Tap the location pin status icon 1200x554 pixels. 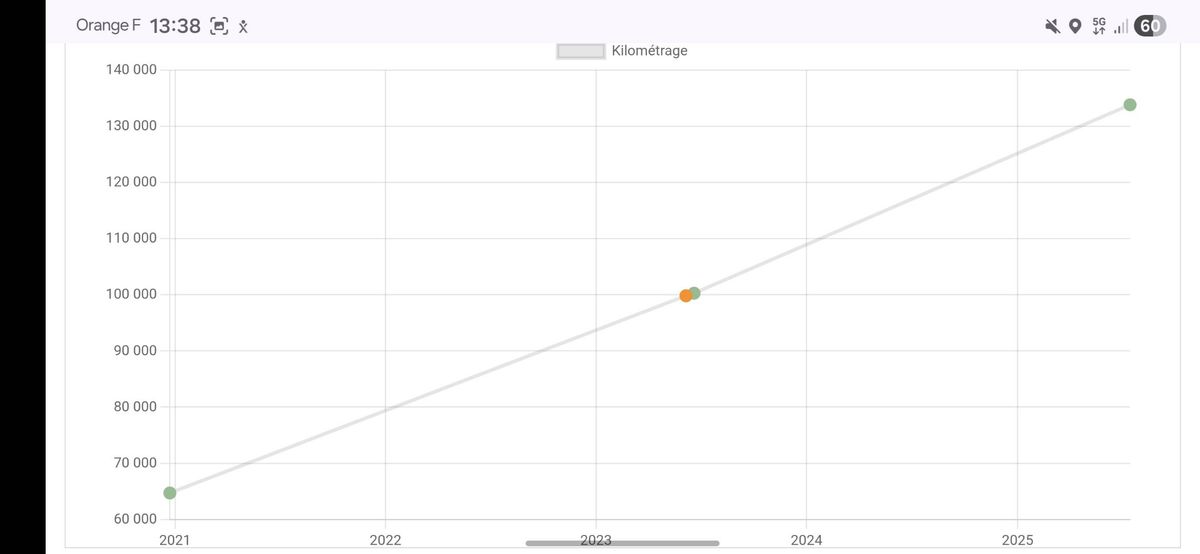click(1075, 26)
